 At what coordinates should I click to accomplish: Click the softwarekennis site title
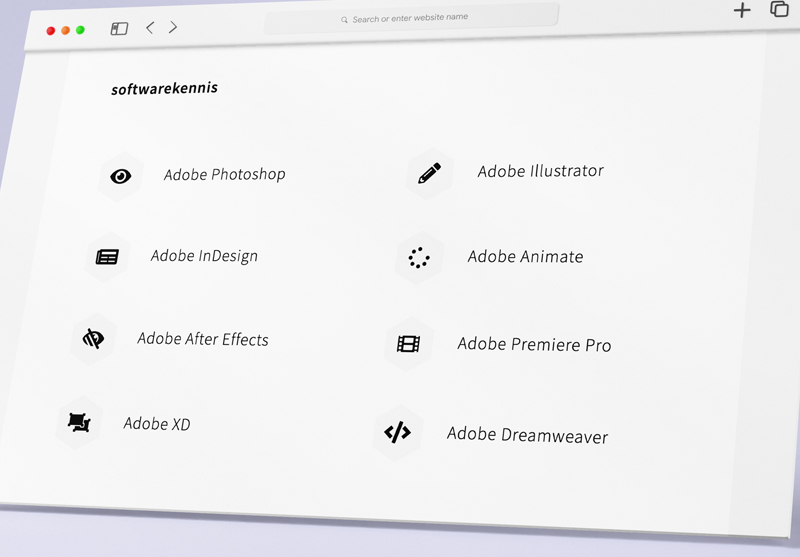tap(164, 89)
